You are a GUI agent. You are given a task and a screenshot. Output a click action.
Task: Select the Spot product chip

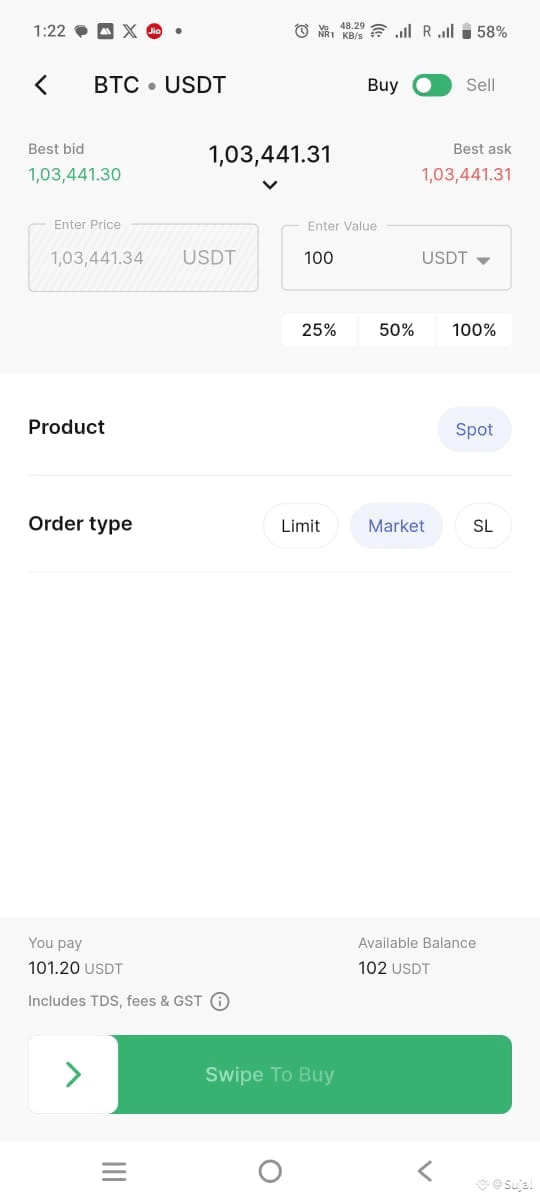(474, 429)
